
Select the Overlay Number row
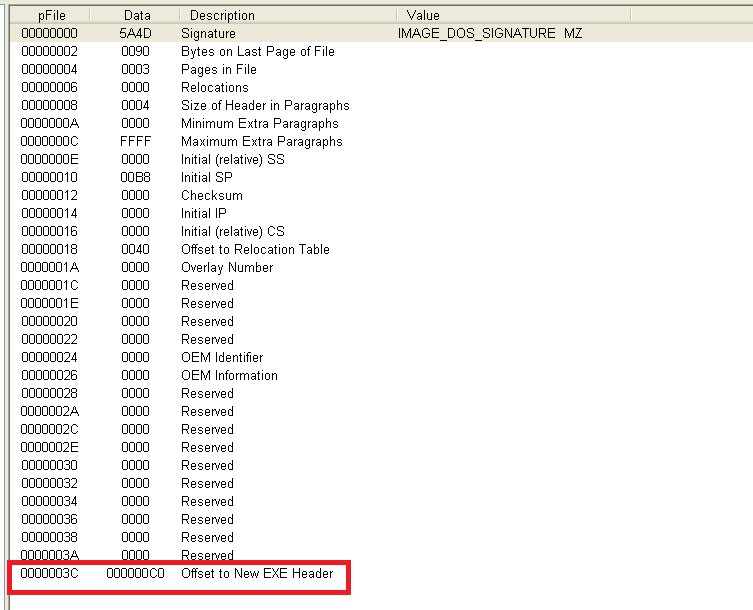point(227,268)
